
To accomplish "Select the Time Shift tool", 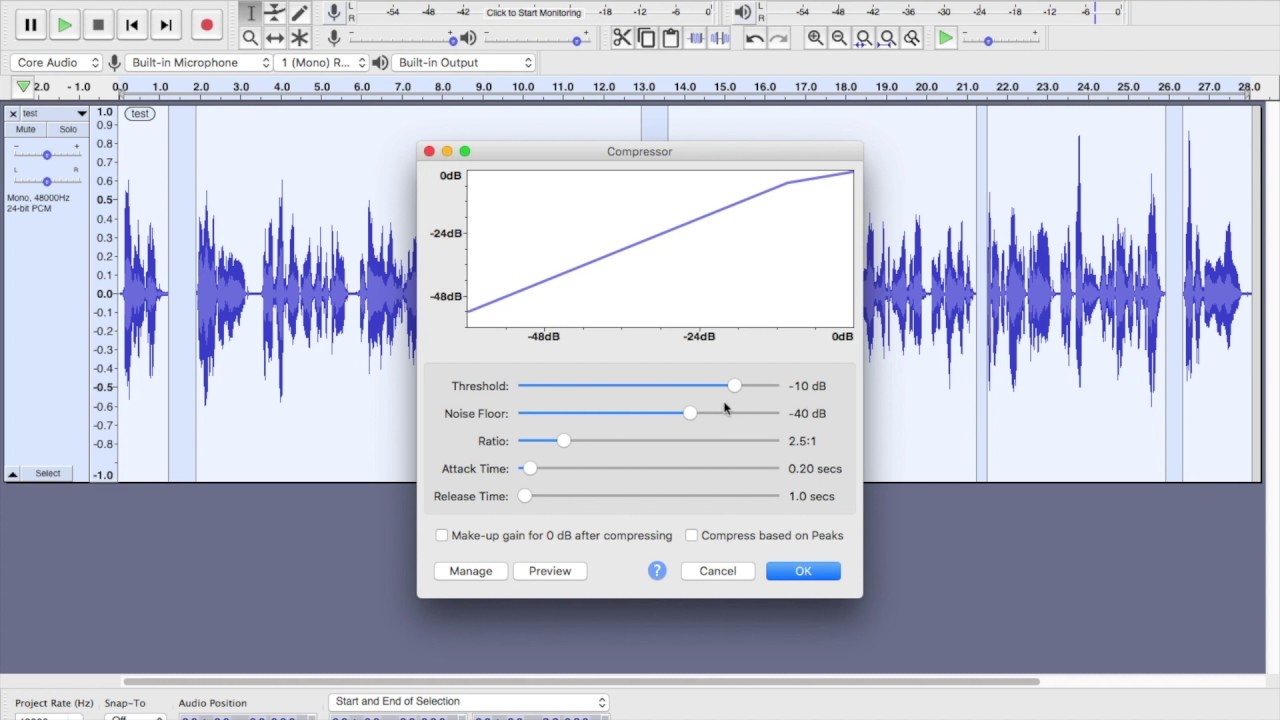I will tap(275, 38).
